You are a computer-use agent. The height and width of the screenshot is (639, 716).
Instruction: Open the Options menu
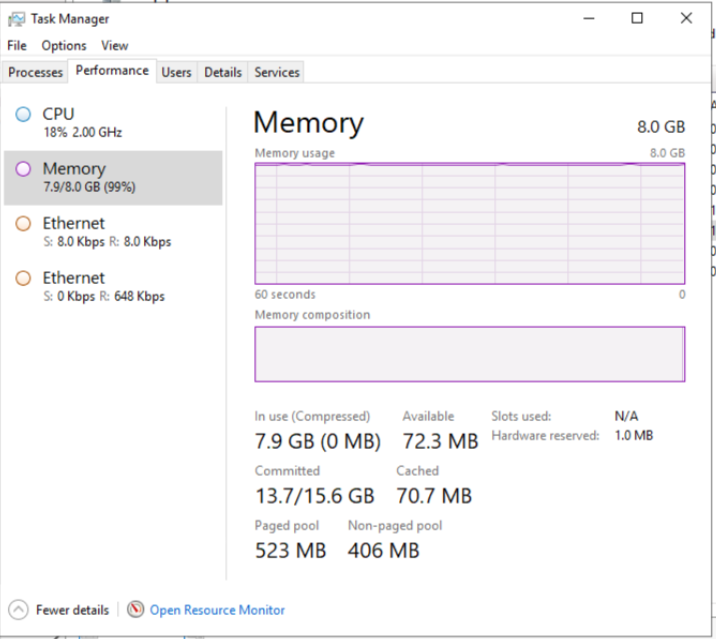[64, 46]
